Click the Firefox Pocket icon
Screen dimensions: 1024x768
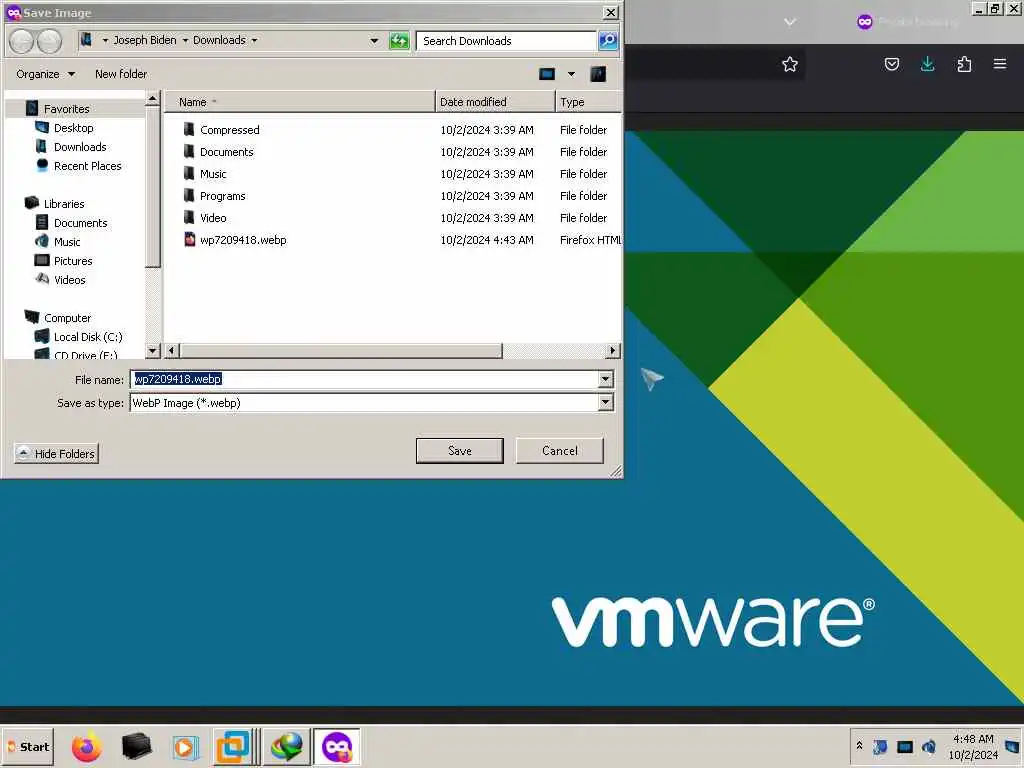point(891,64)
